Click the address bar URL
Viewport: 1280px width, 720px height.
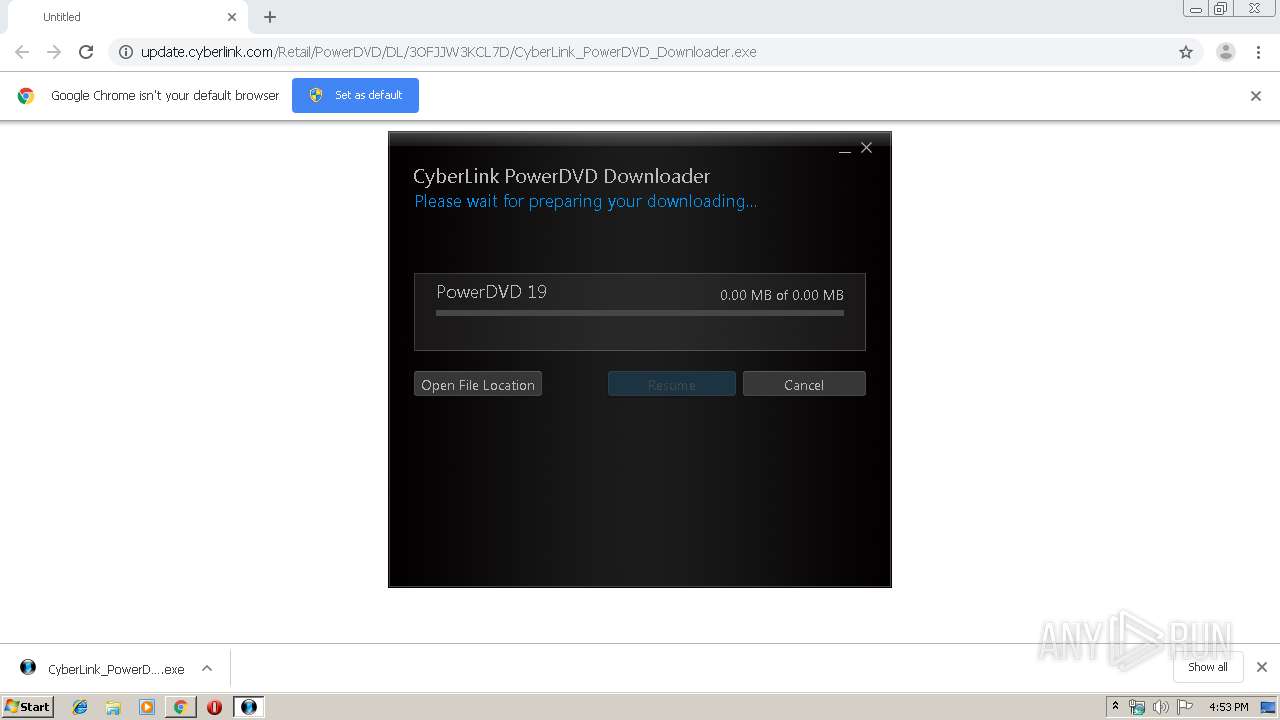[448, 52]
